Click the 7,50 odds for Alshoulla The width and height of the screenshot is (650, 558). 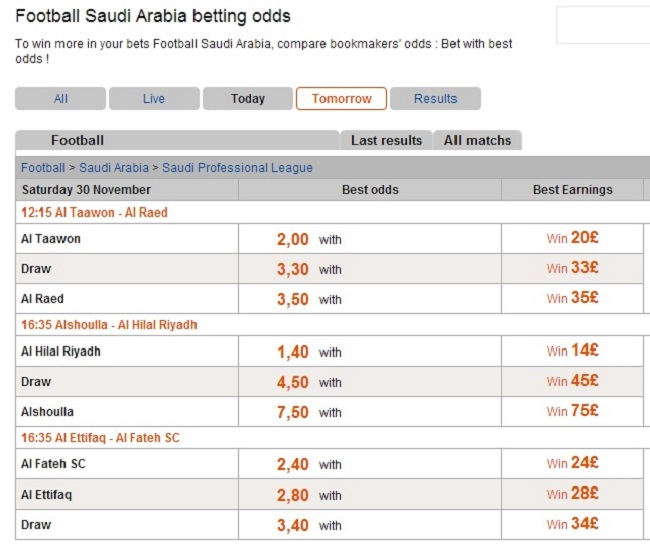(293, 412)
